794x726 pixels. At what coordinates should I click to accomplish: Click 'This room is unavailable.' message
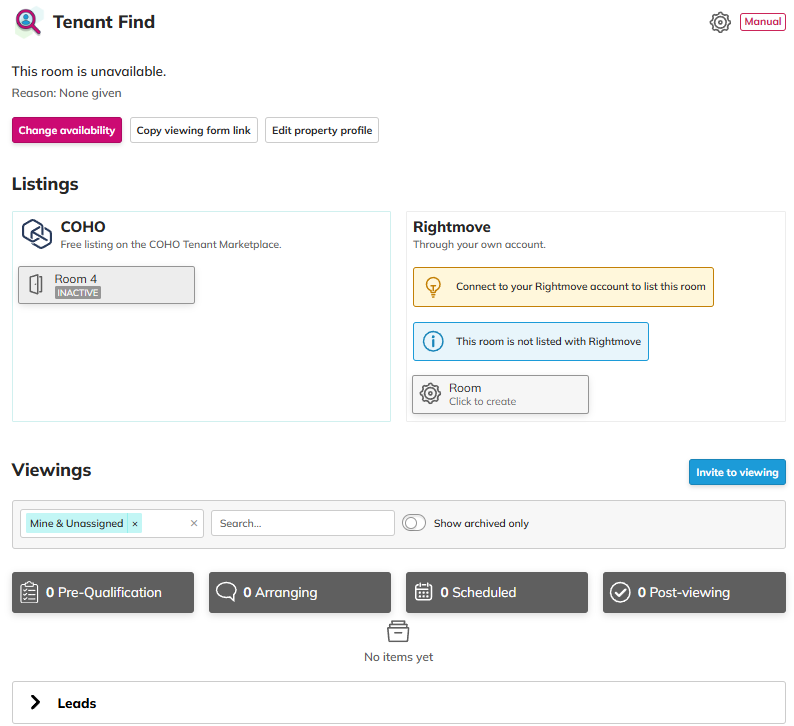click(89, 71)
